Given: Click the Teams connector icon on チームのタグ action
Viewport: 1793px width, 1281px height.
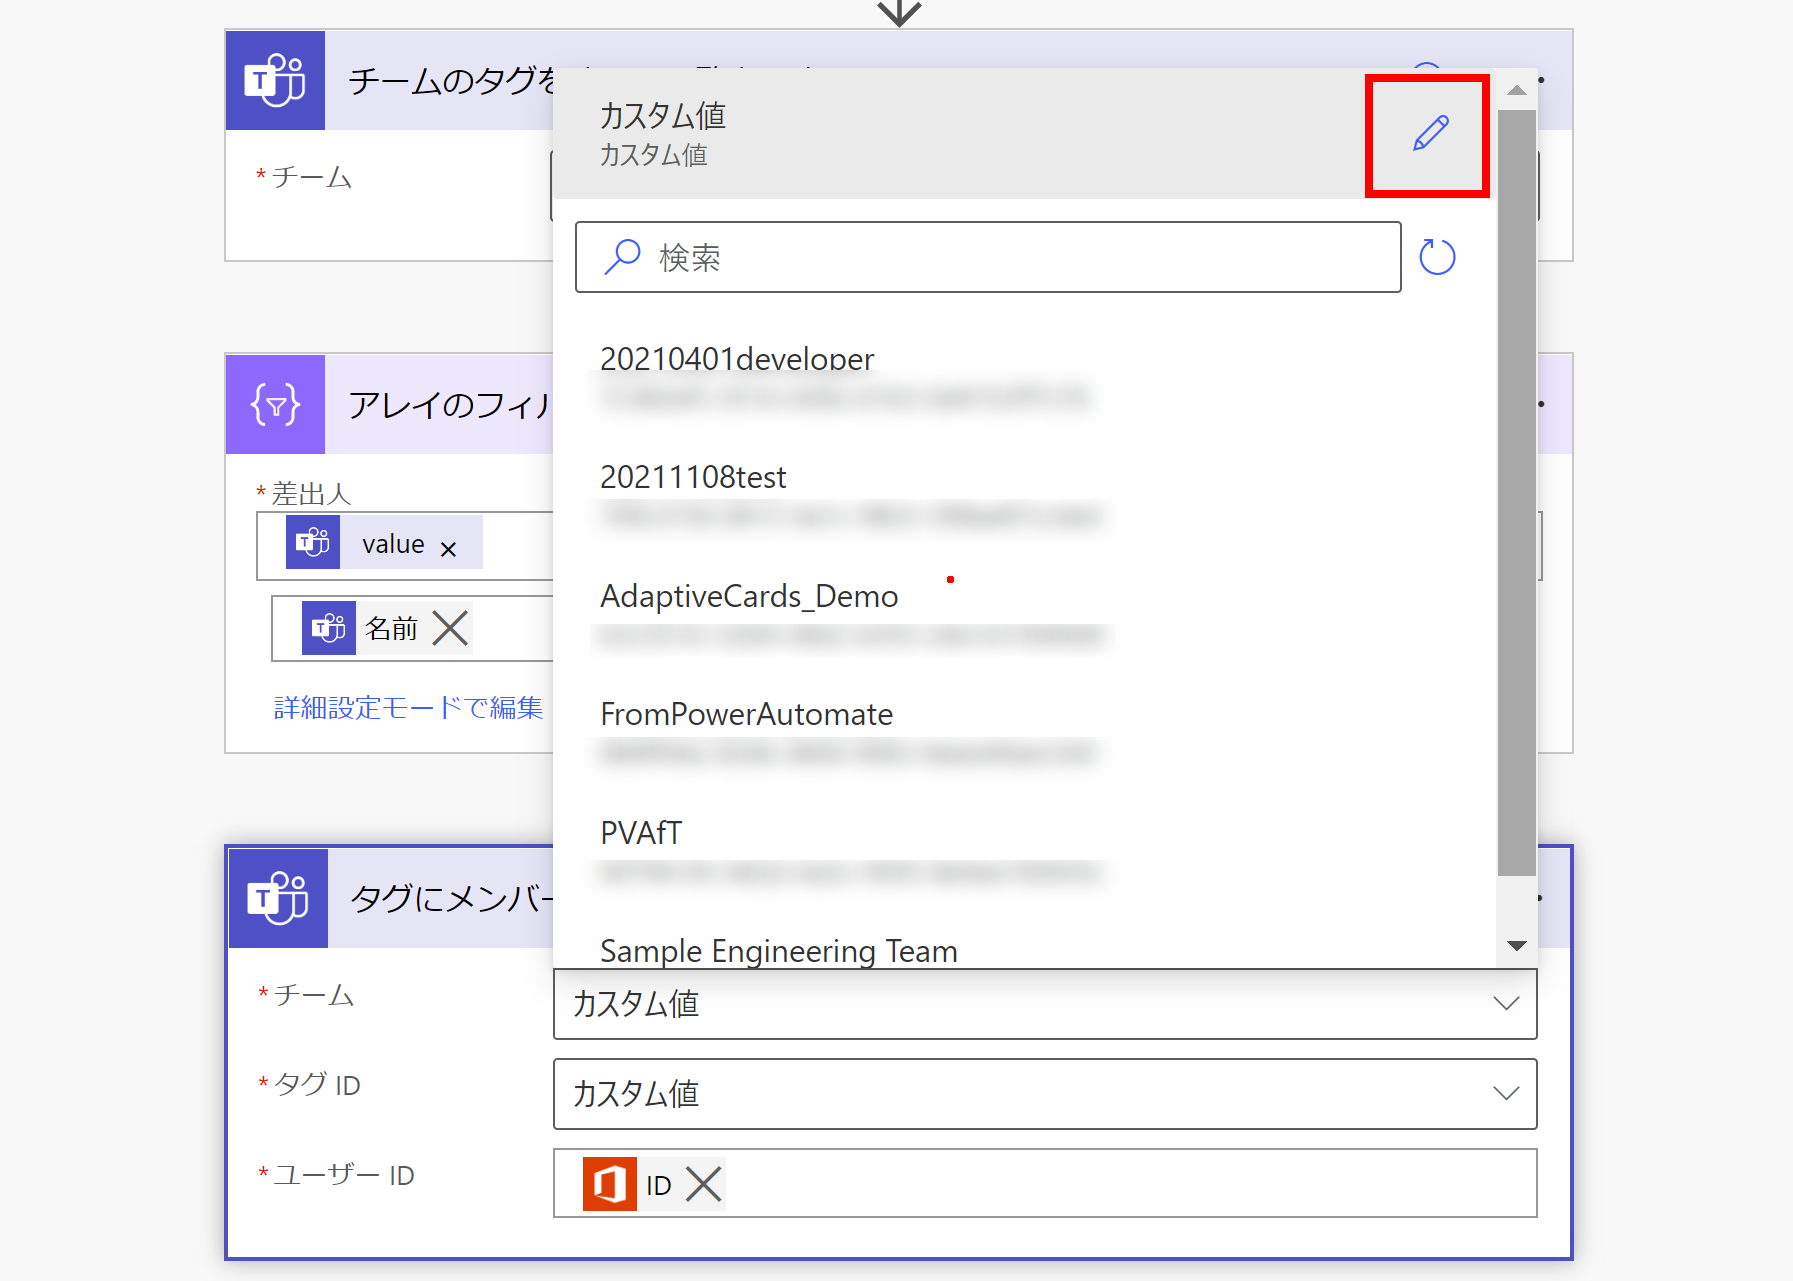Looking at the screenshot, I should [x=275, y=80].
